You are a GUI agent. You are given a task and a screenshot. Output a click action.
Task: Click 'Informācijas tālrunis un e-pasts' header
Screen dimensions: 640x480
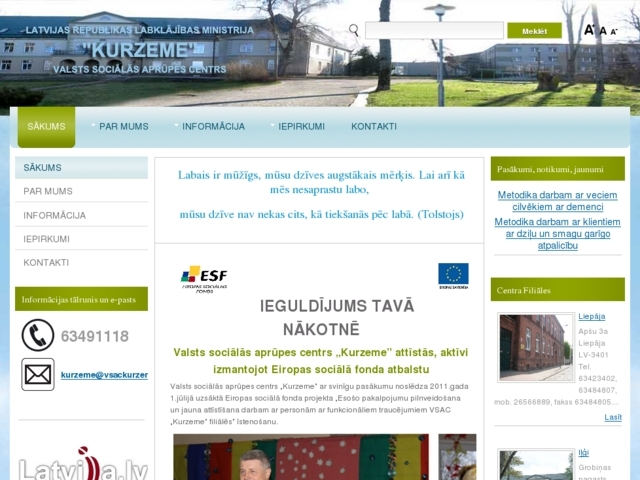pos(81,299)
